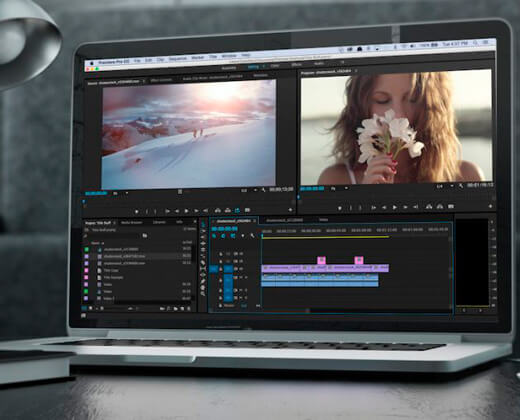The width and height of the screenshot is (520, 420).
Task: Select the Selection tool in the tools panel
Action: click(203, 224)
